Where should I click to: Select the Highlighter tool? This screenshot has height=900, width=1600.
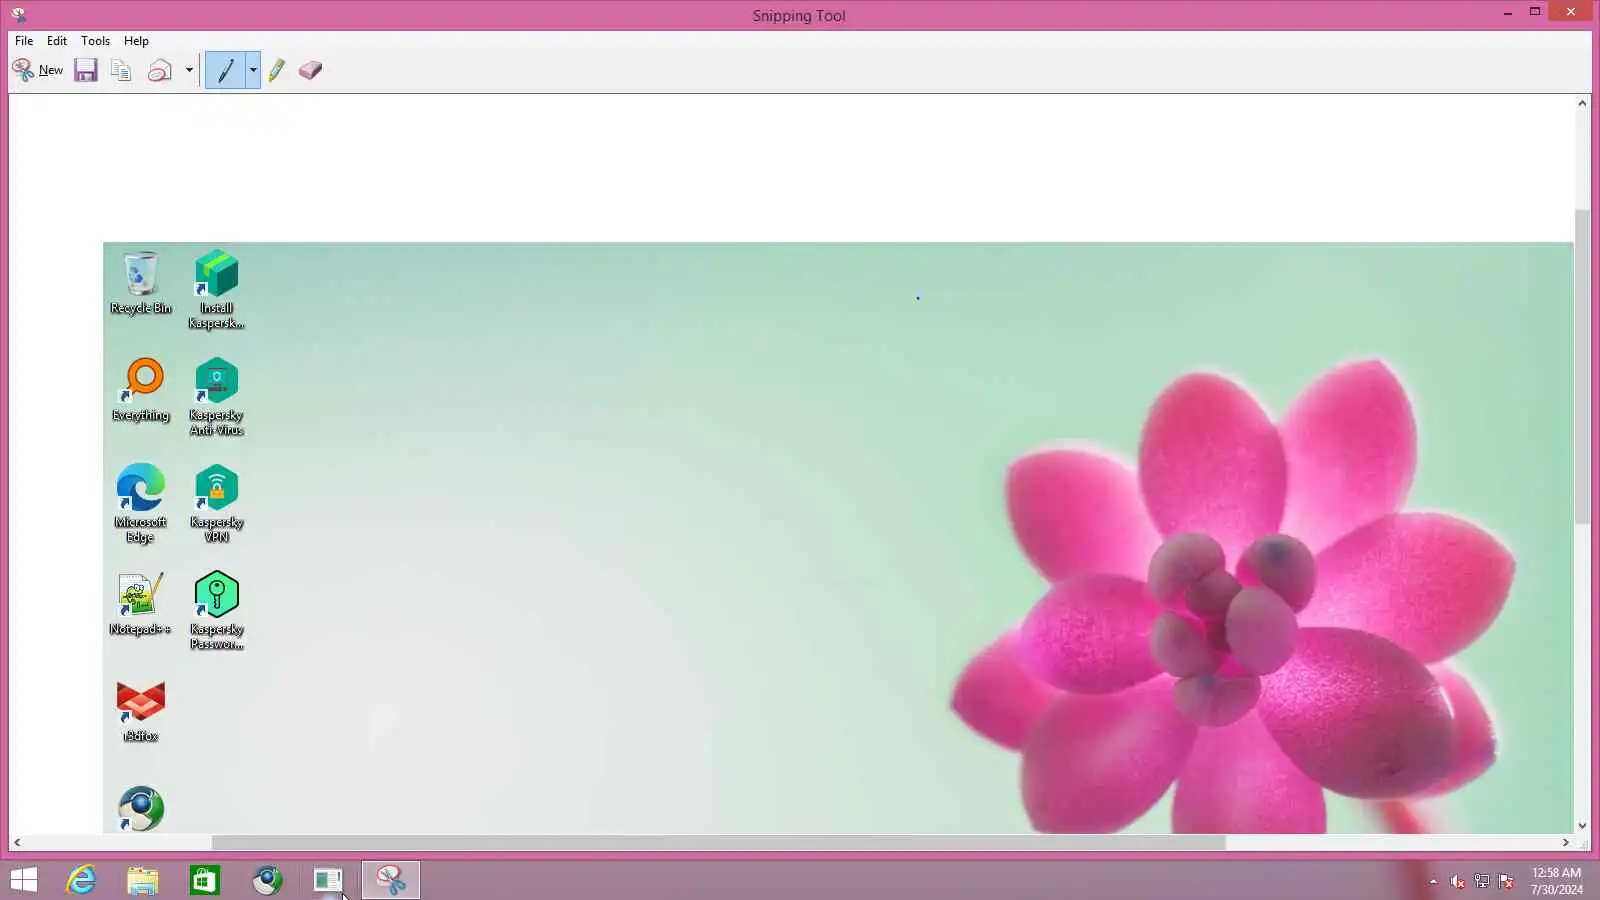(x=277, y=70)
